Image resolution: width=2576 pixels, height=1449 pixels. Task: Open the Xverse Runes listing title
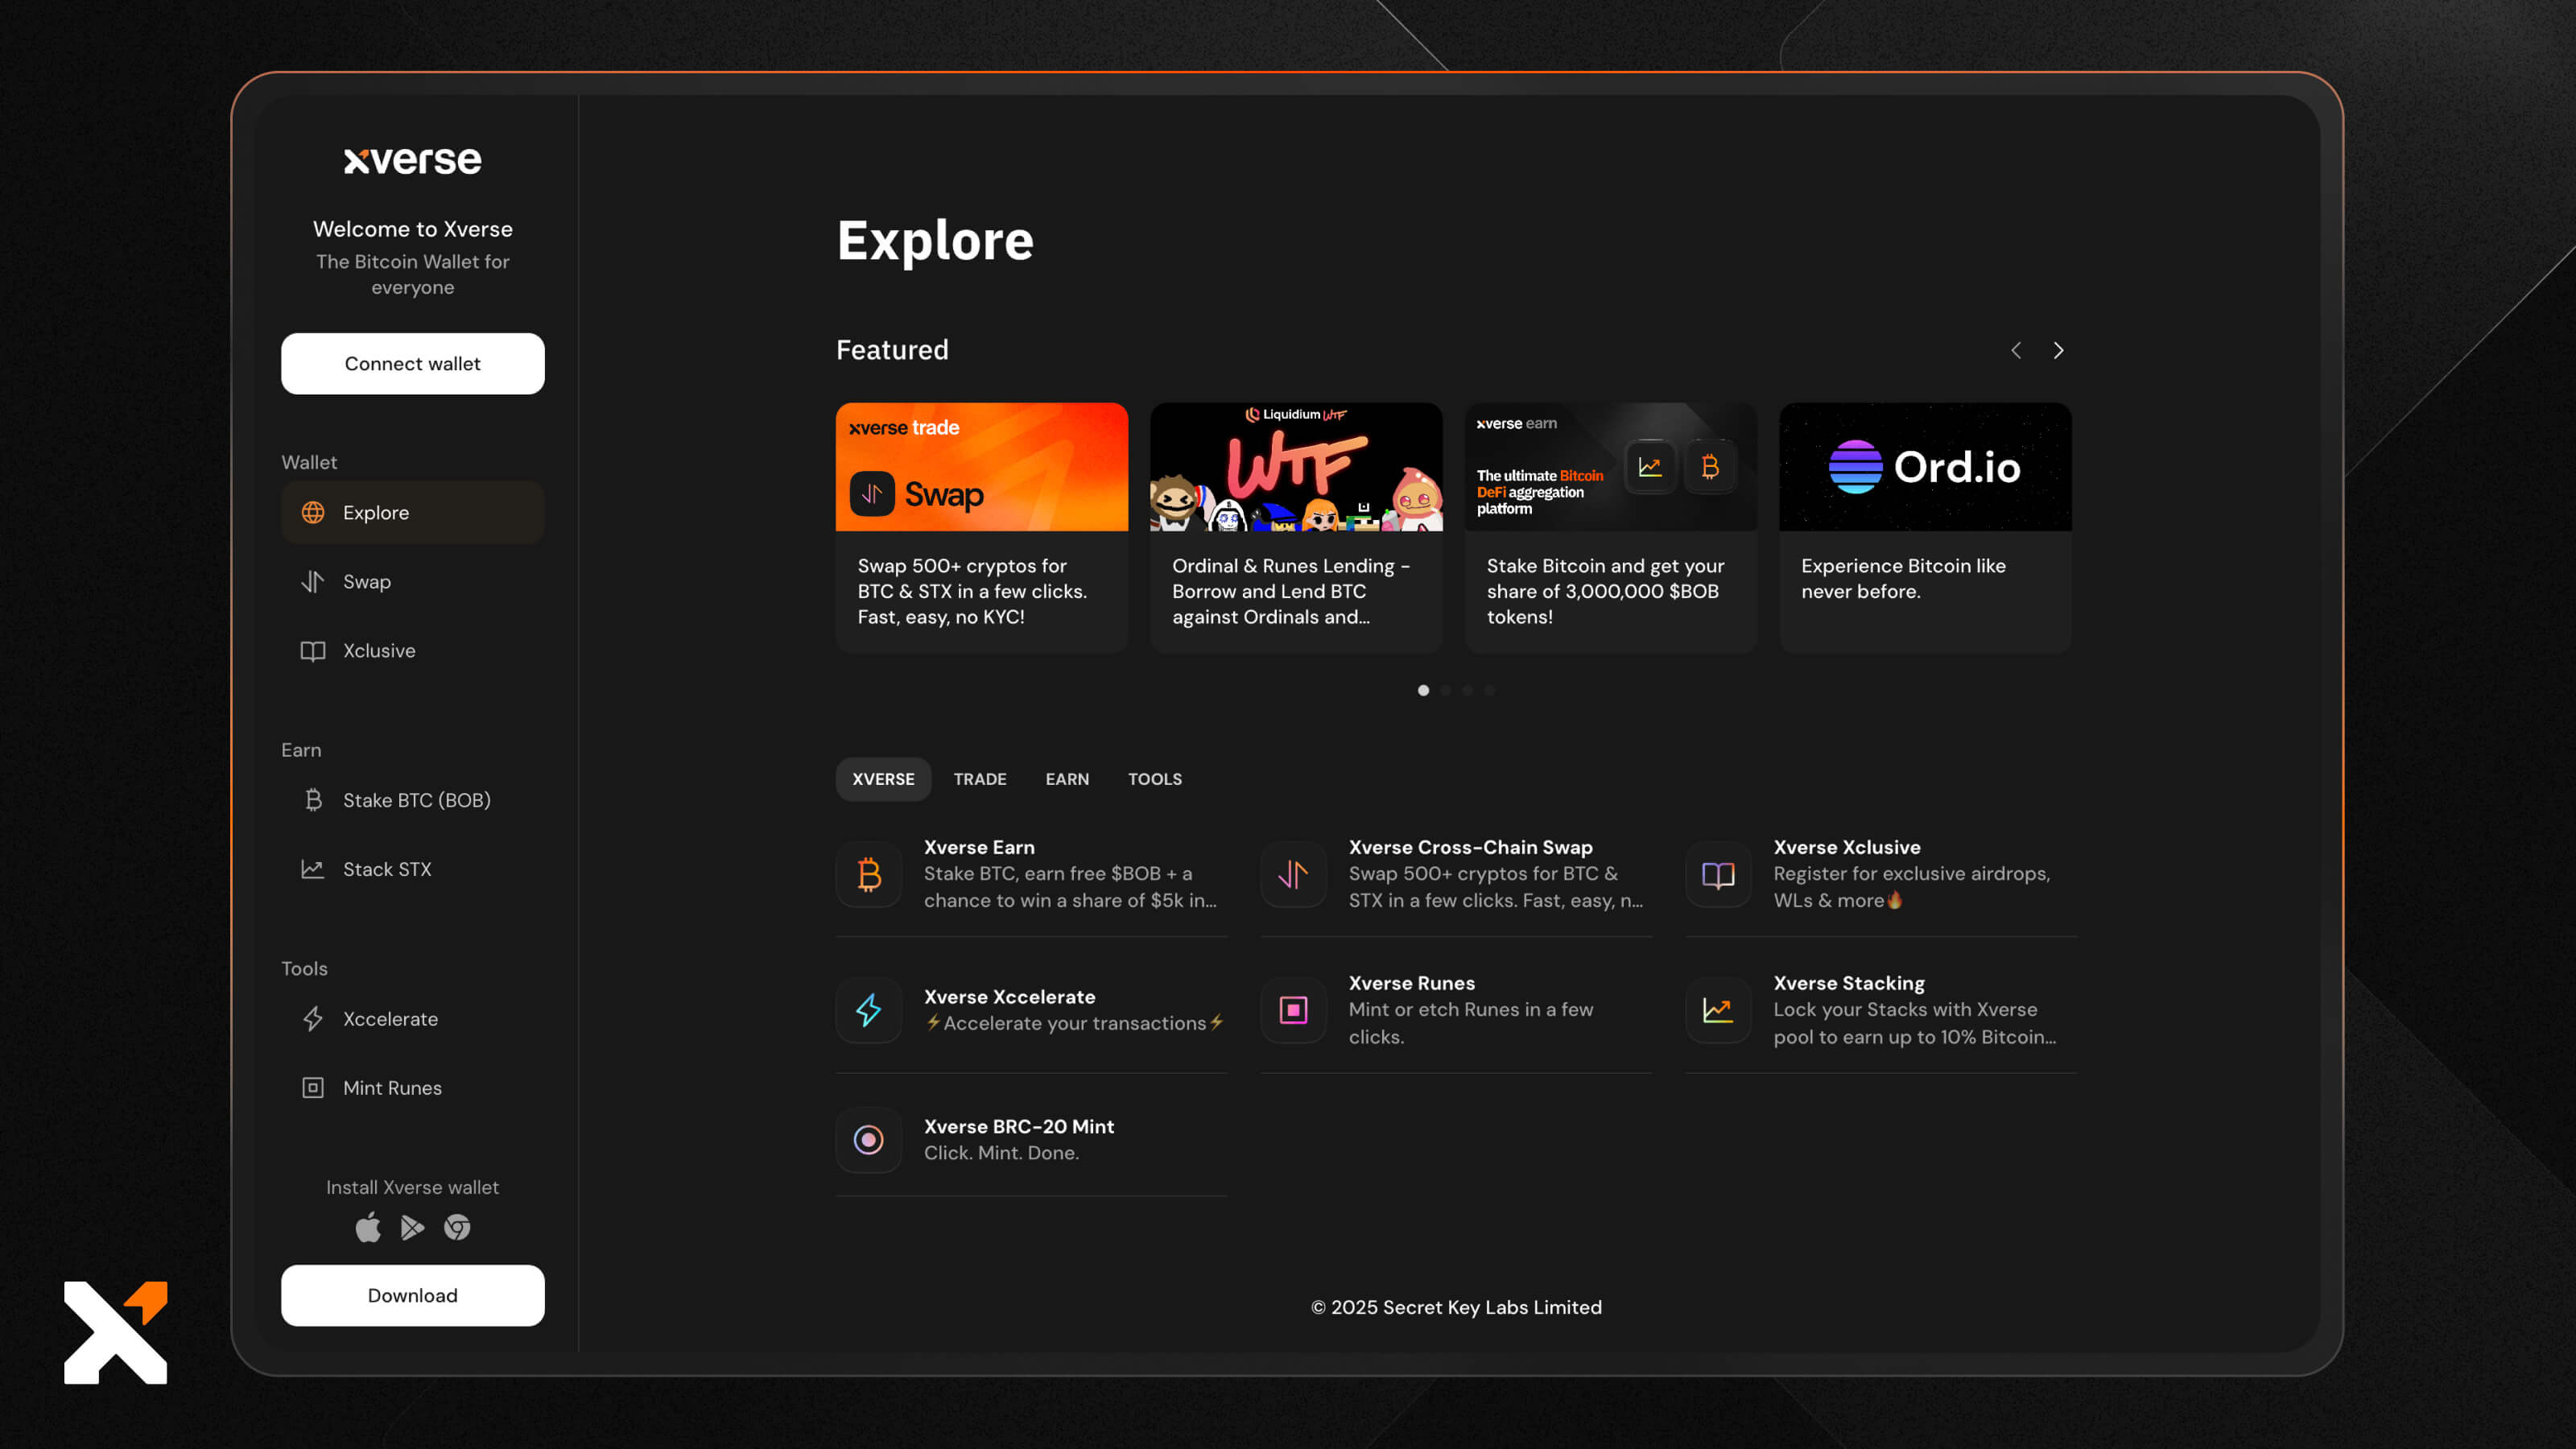pyautogui.click(x=1411, y=983)
